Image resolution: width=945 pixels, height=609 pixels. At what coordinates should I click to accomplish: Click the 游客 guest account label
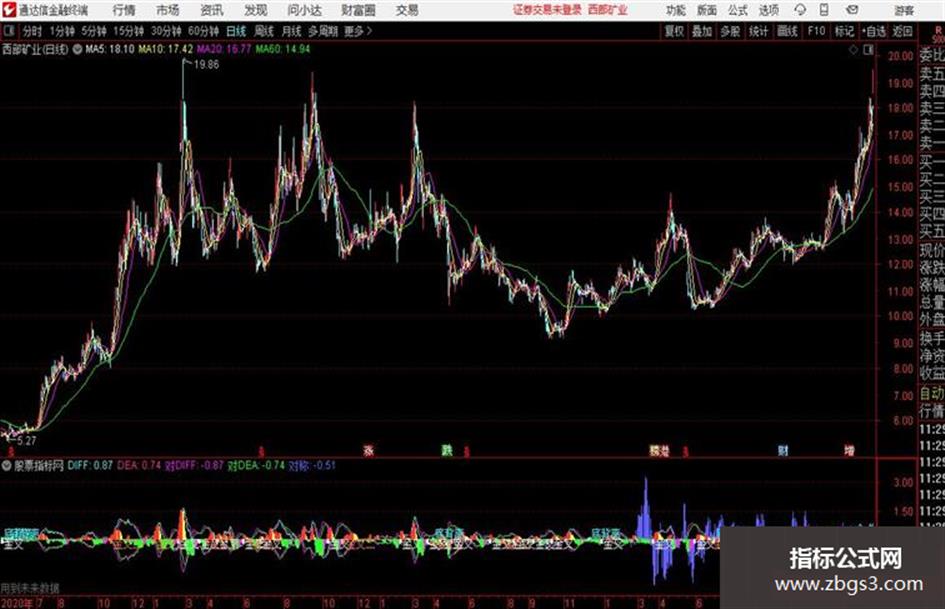tap(904, 10)
